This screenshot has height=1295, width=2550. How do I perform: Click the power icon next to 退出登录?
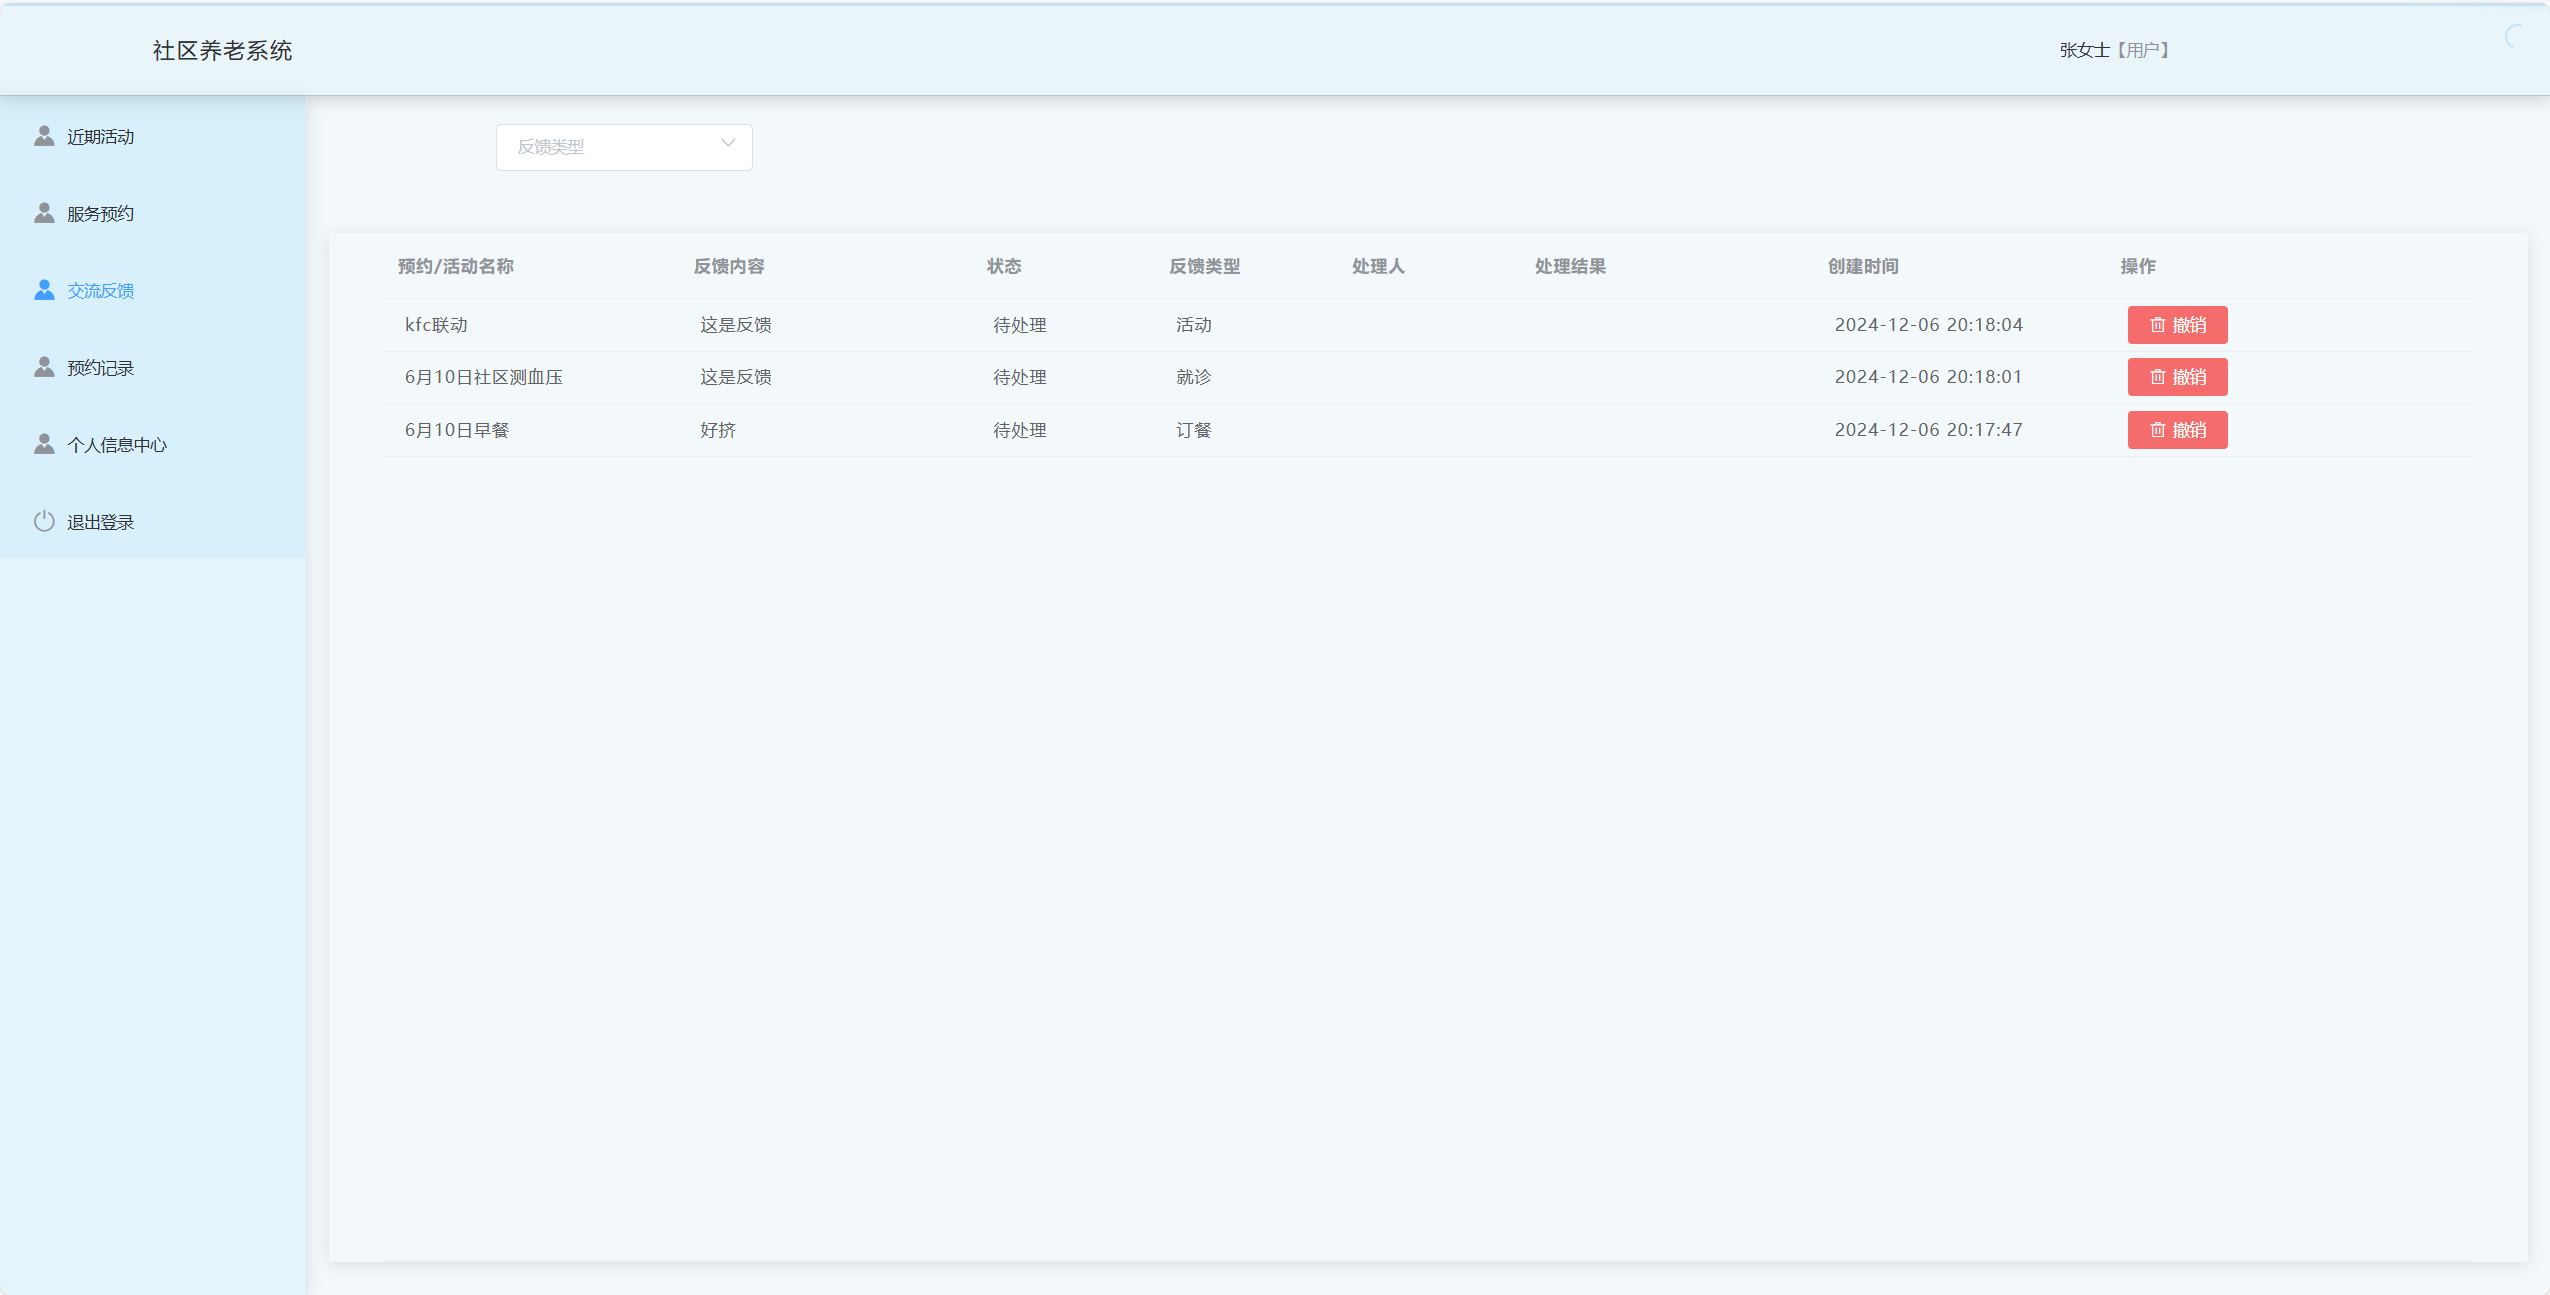point(43,520)
